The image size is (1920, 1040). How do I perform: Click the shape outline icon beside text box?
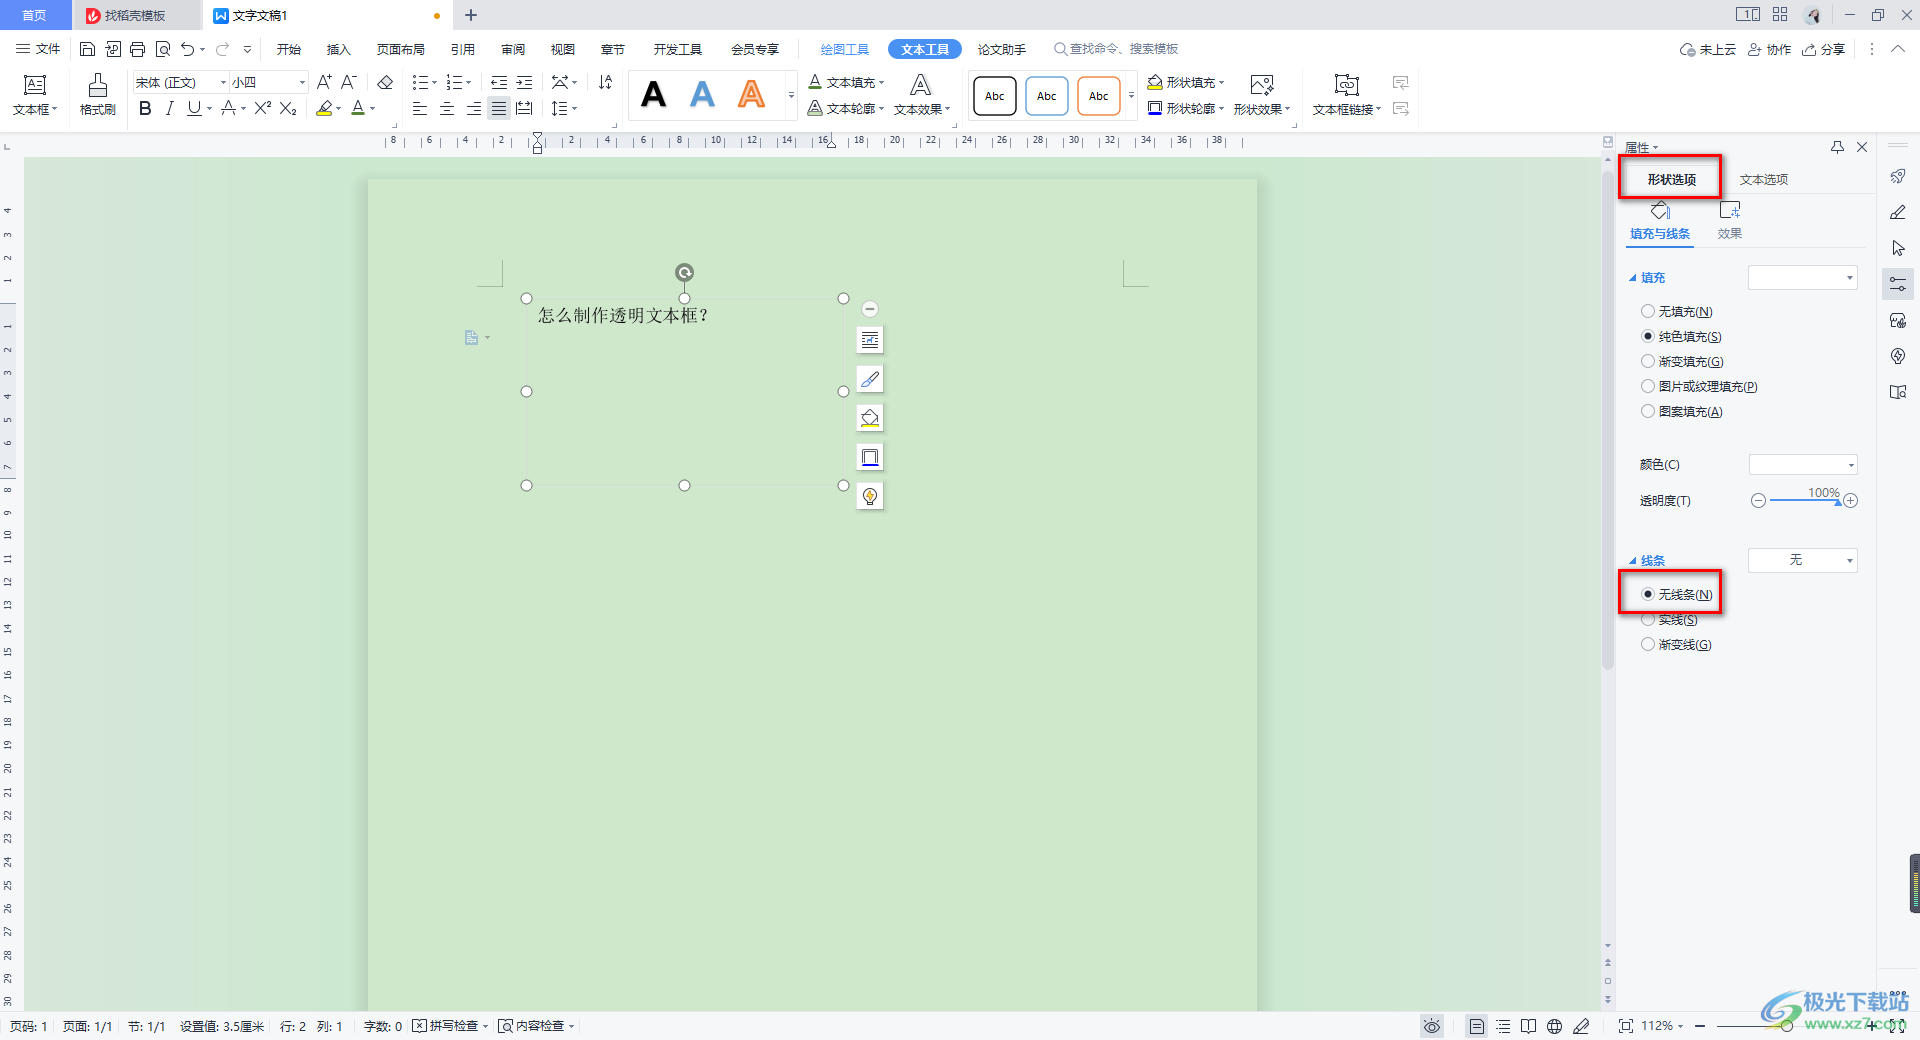[x=870, y=457]
